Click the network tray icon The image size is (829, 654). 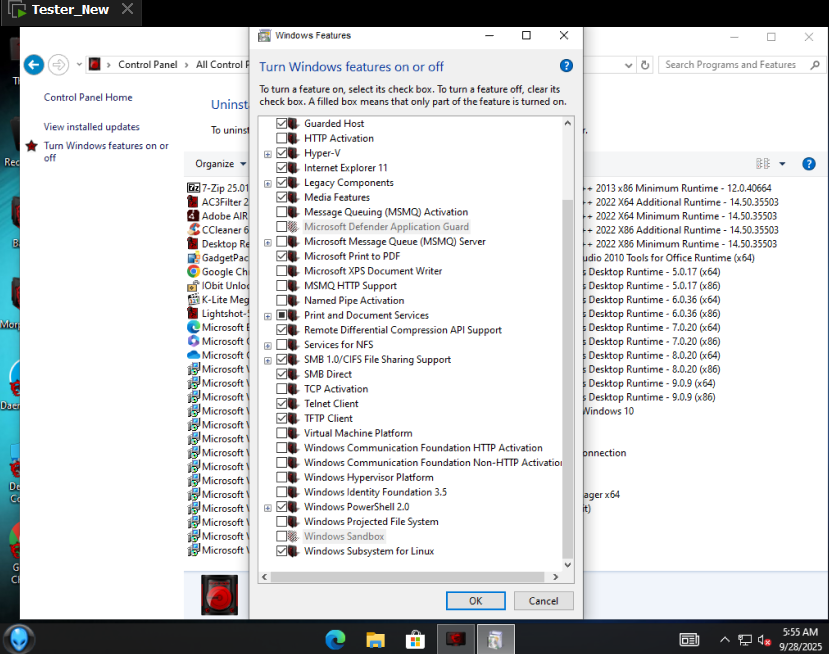(x=744, y=640)
